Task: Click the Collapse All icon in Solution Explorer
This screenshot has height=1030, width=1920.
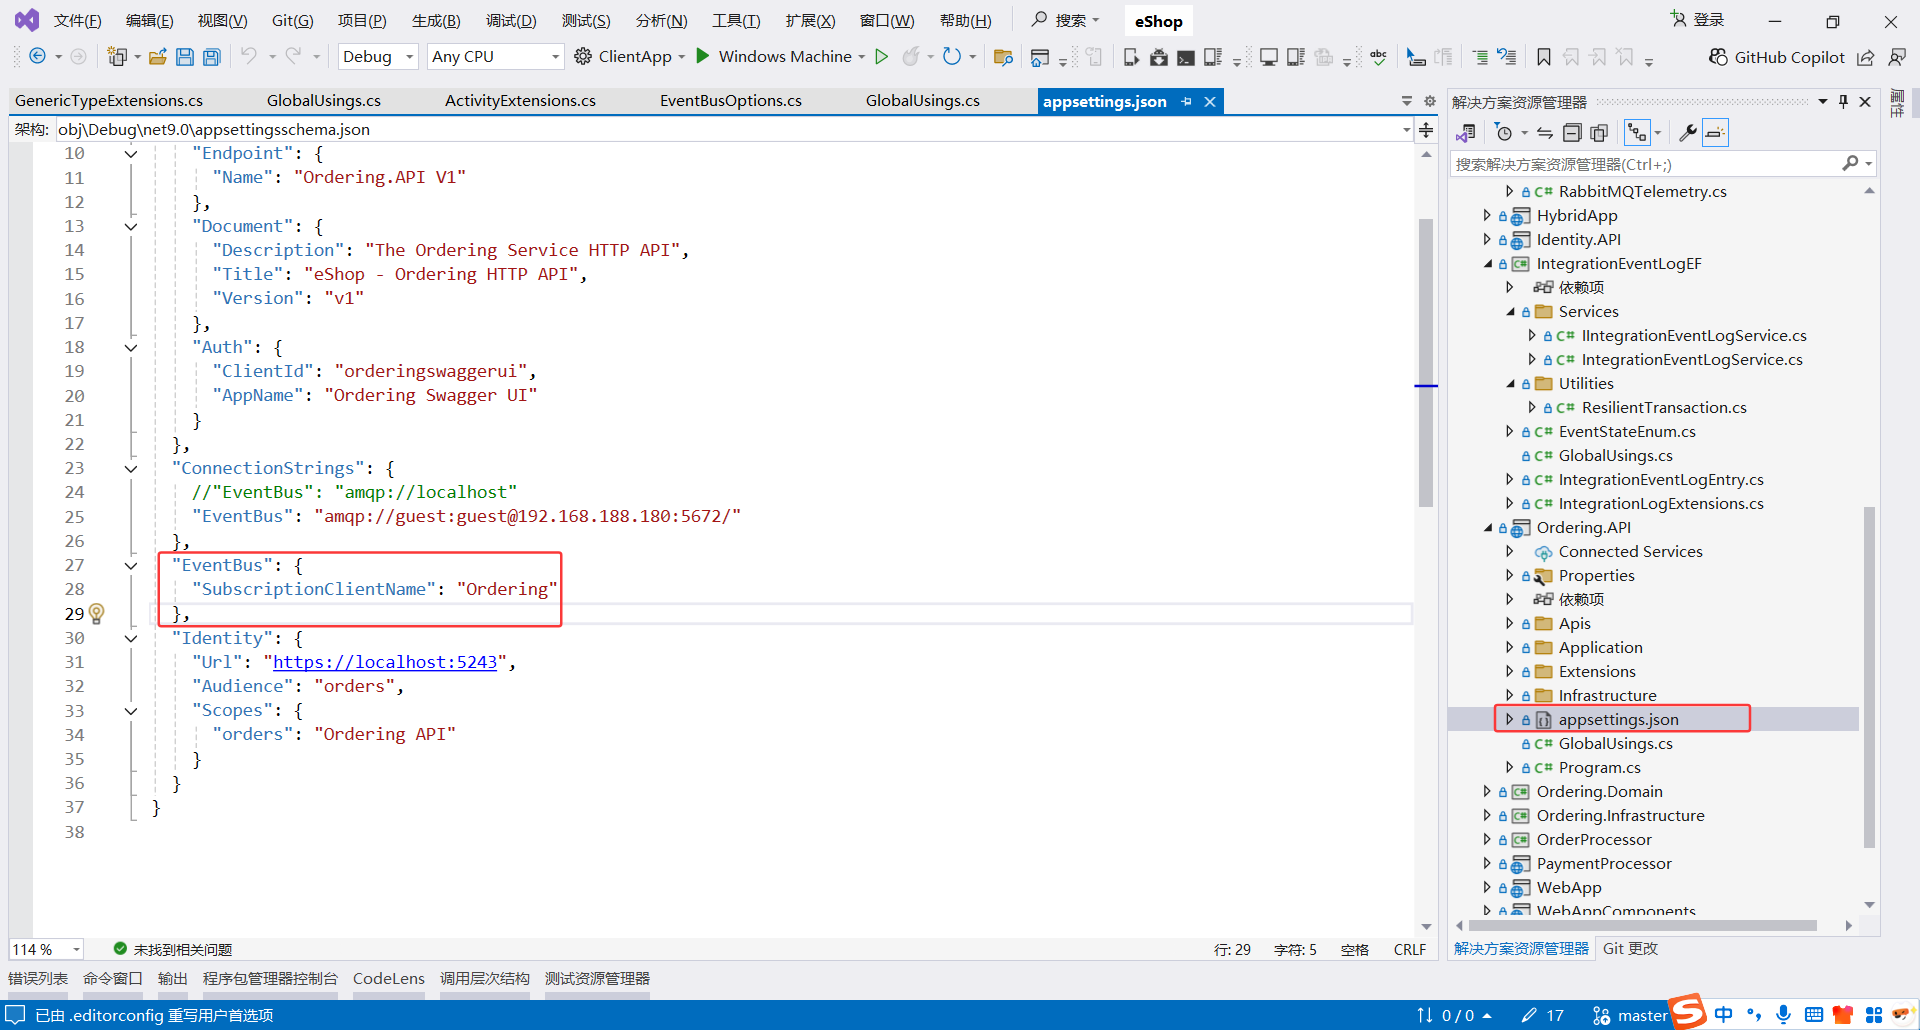Action: pyautogui.click(x=1572, y=133)
